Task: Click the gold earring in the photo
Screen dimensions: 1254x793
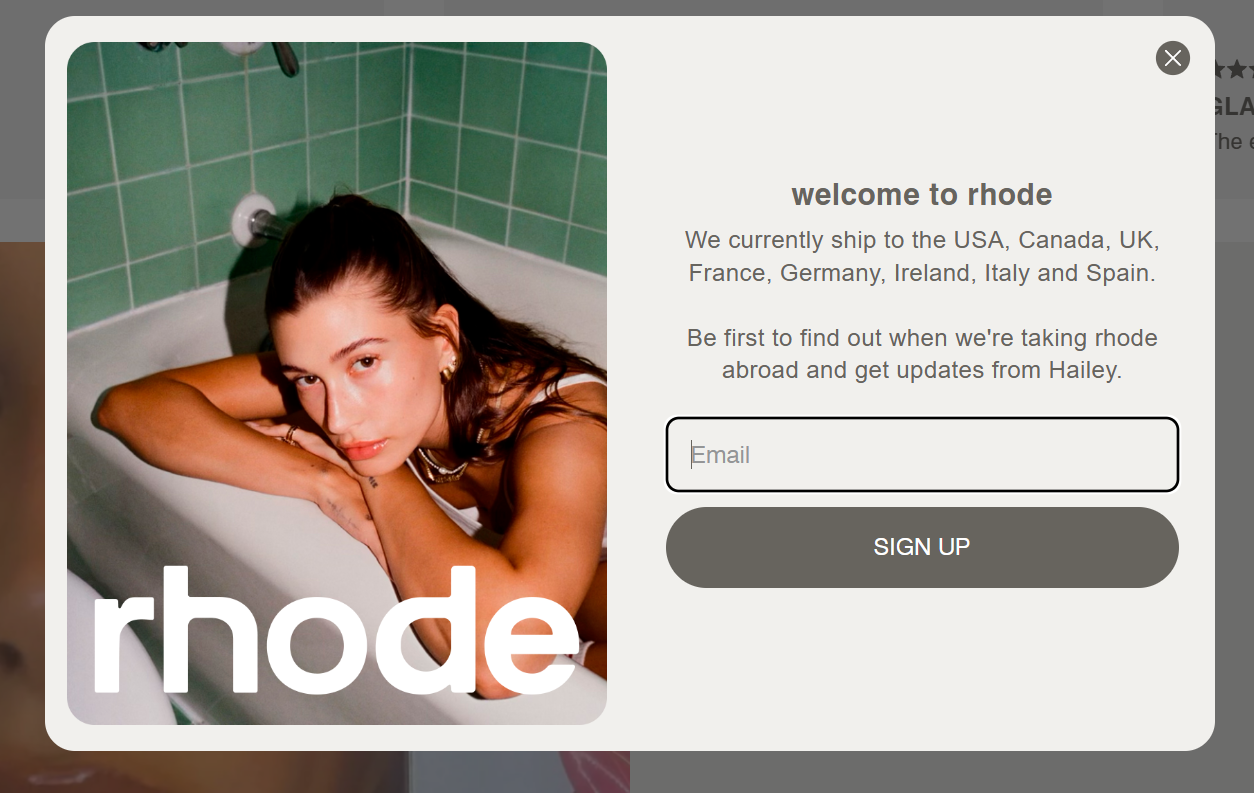Action: [447, 369]
